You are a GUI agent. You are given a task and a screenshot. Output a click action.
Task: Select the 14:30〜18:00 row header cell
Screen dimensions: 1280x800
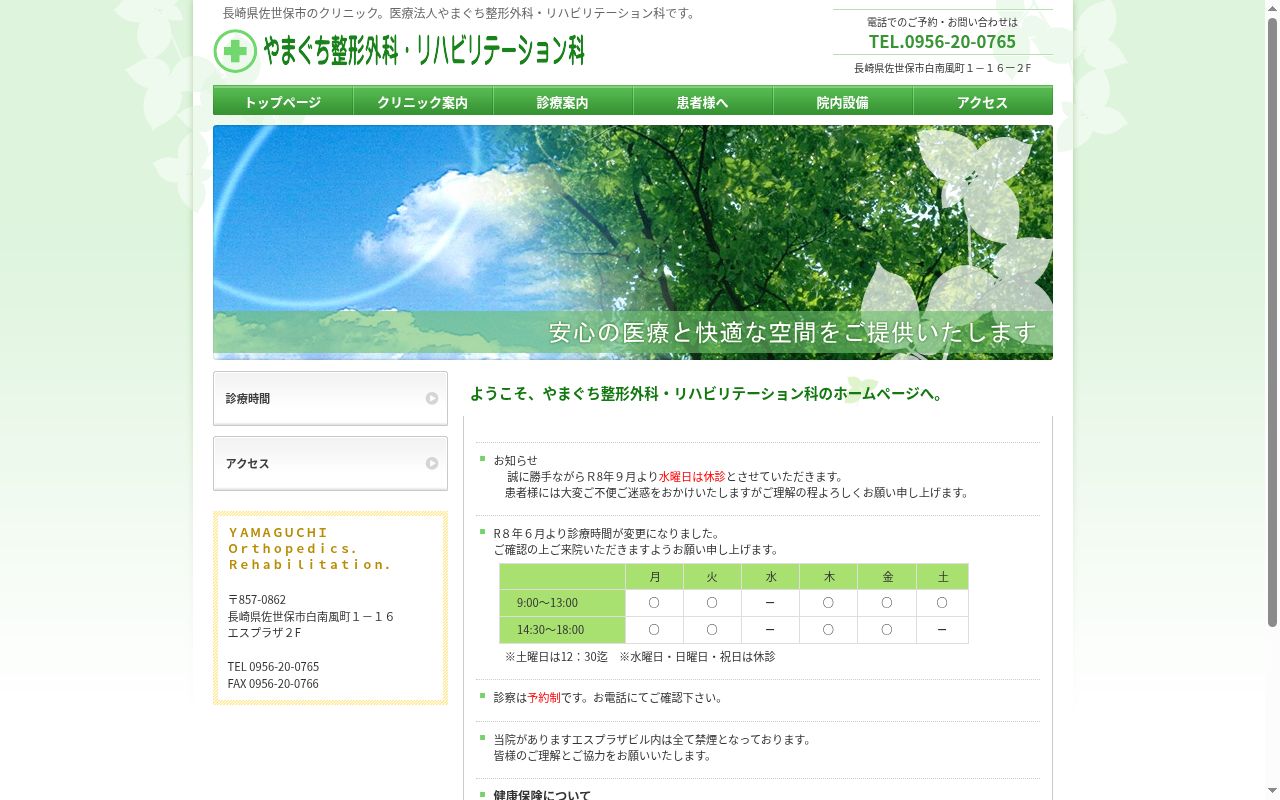click(x=562, y=630)
